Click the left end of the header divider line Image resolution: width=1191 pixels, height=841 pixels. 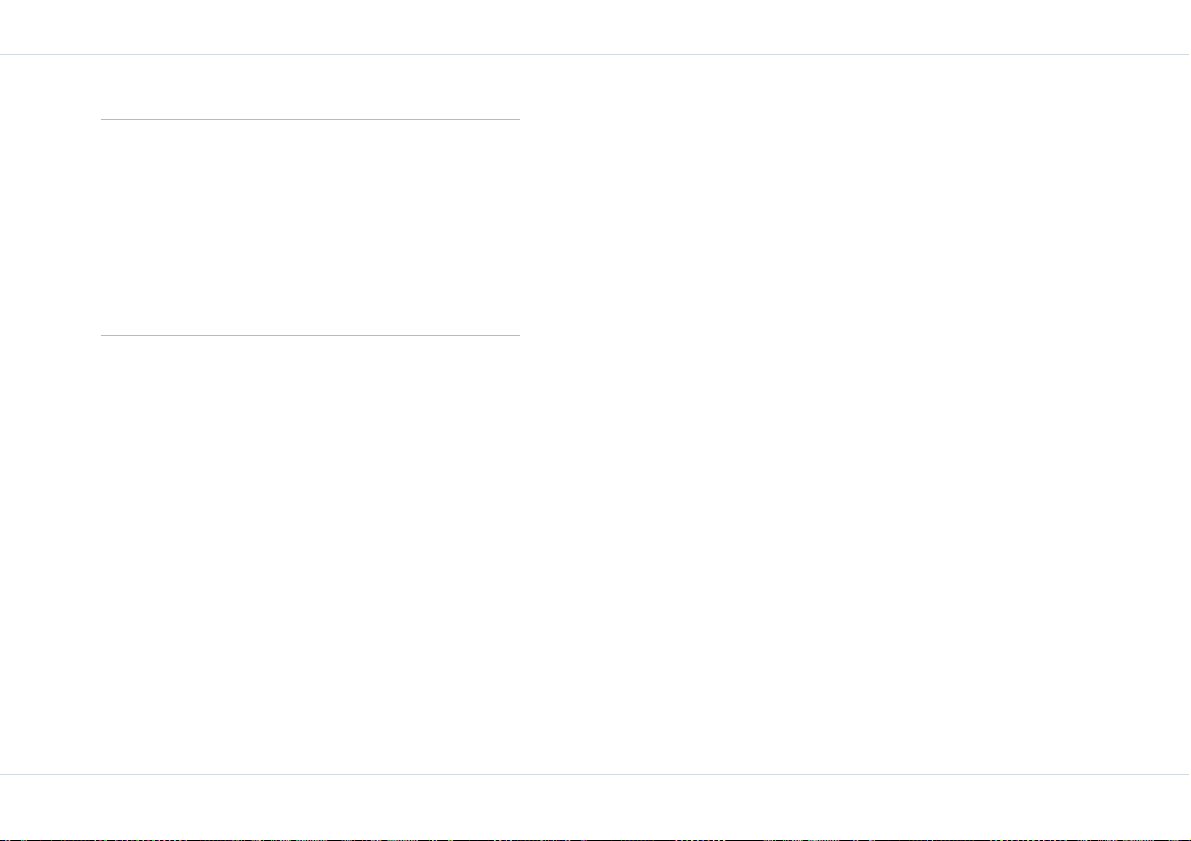click(3, 55)
